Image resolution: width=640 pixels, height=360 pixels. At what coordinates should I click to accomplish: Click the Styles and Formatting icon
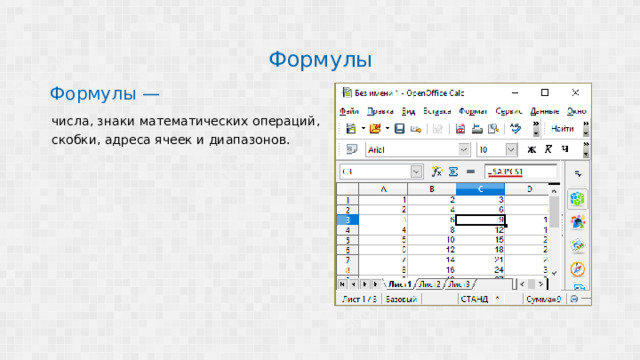[x=351, y=149]
